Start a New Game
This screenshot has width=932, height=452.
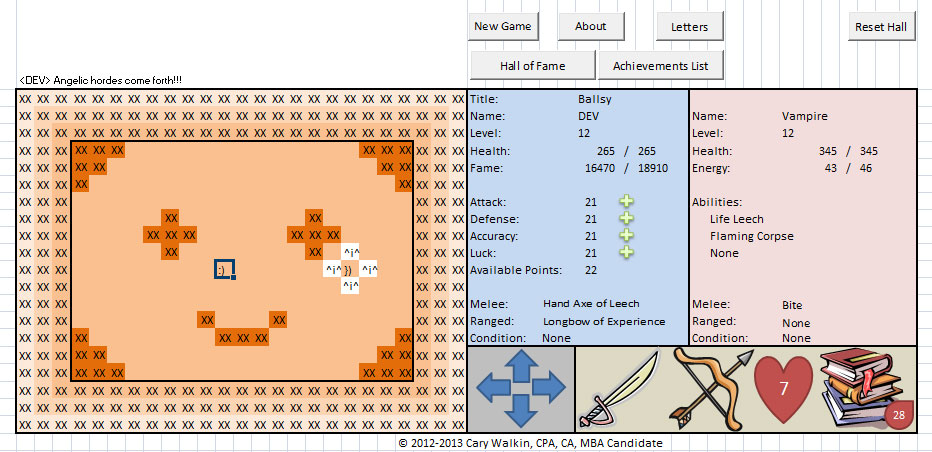(x=503, y=27)
